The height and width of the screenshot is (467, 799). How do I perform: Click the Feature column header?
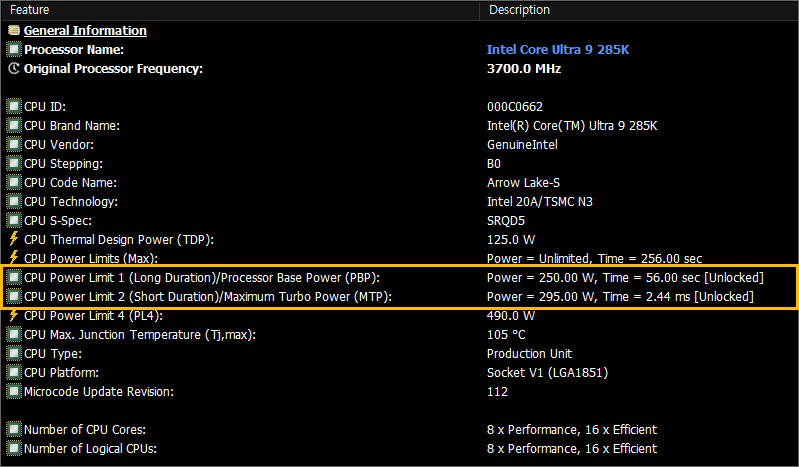pyautogui.click(x=240, y=10)
